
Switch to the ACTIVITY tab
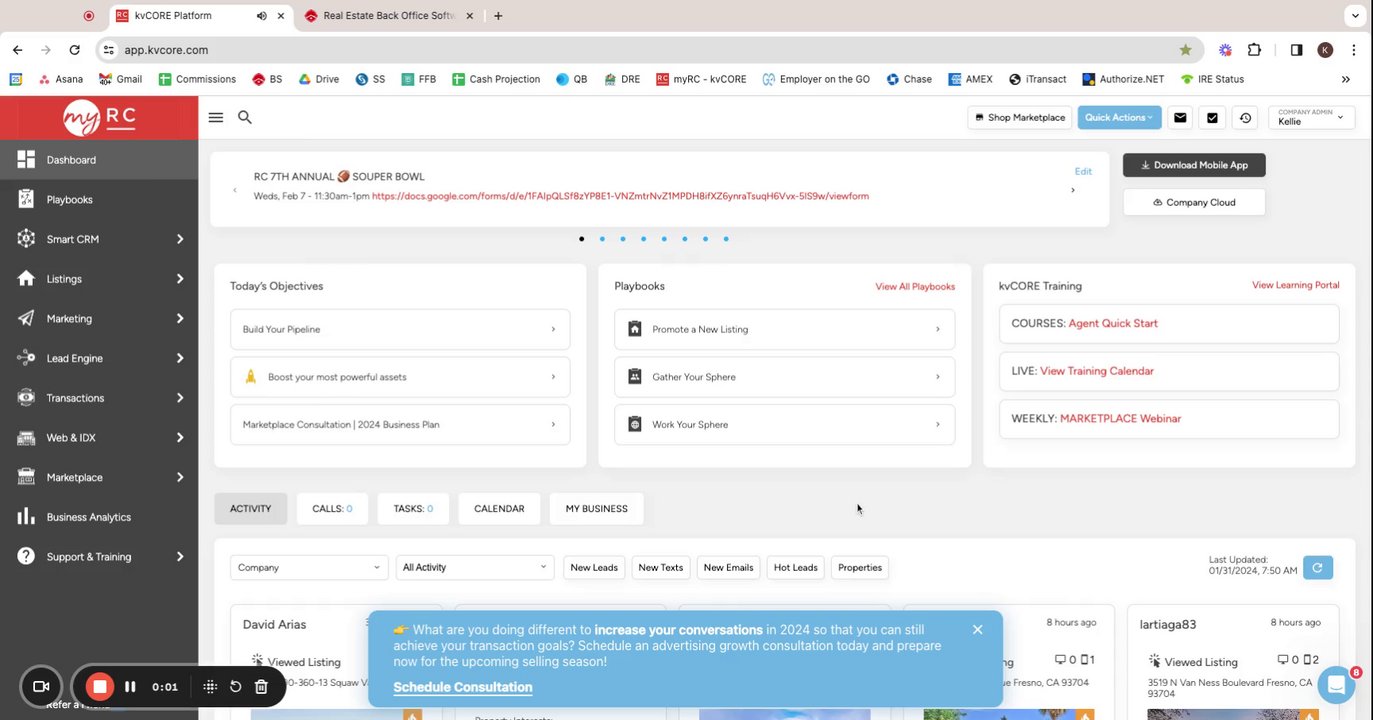tap(251, 509)
